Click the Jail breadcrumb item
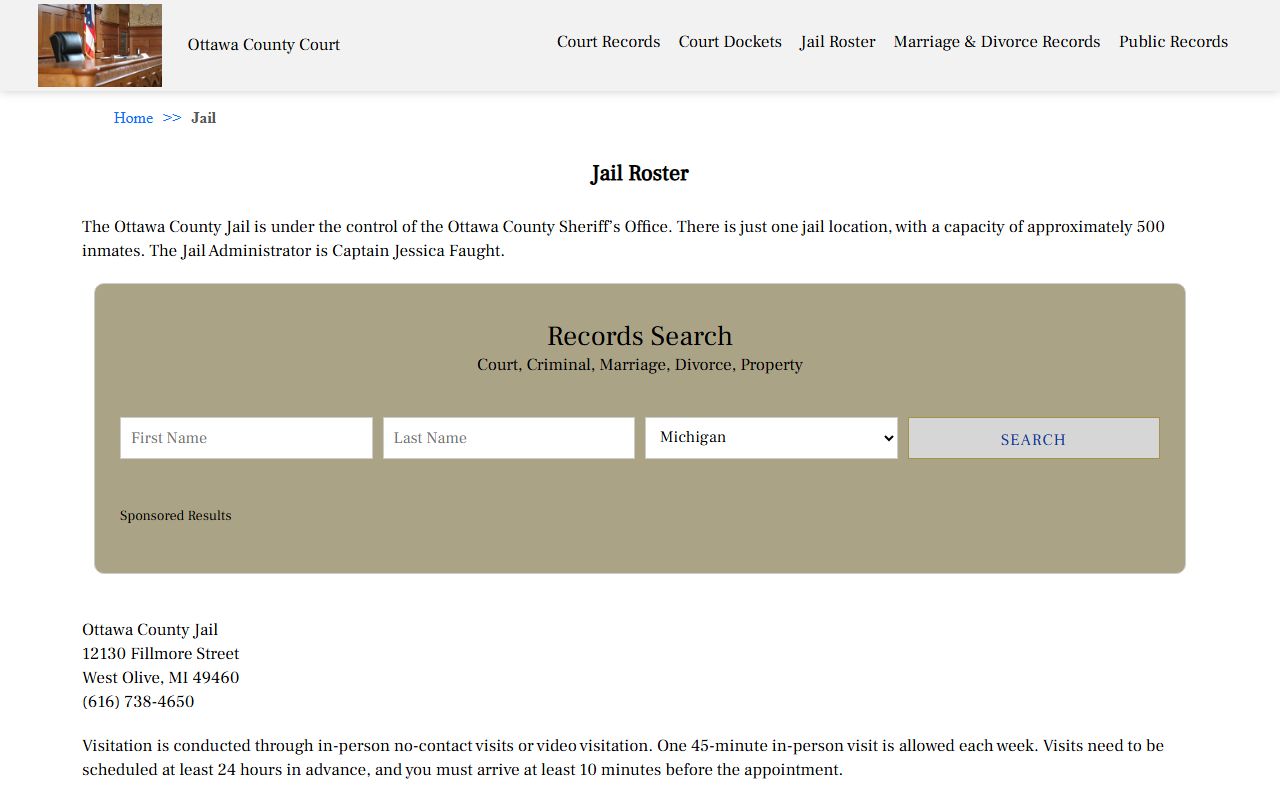 pyautogui.click(x=204, y=118)
